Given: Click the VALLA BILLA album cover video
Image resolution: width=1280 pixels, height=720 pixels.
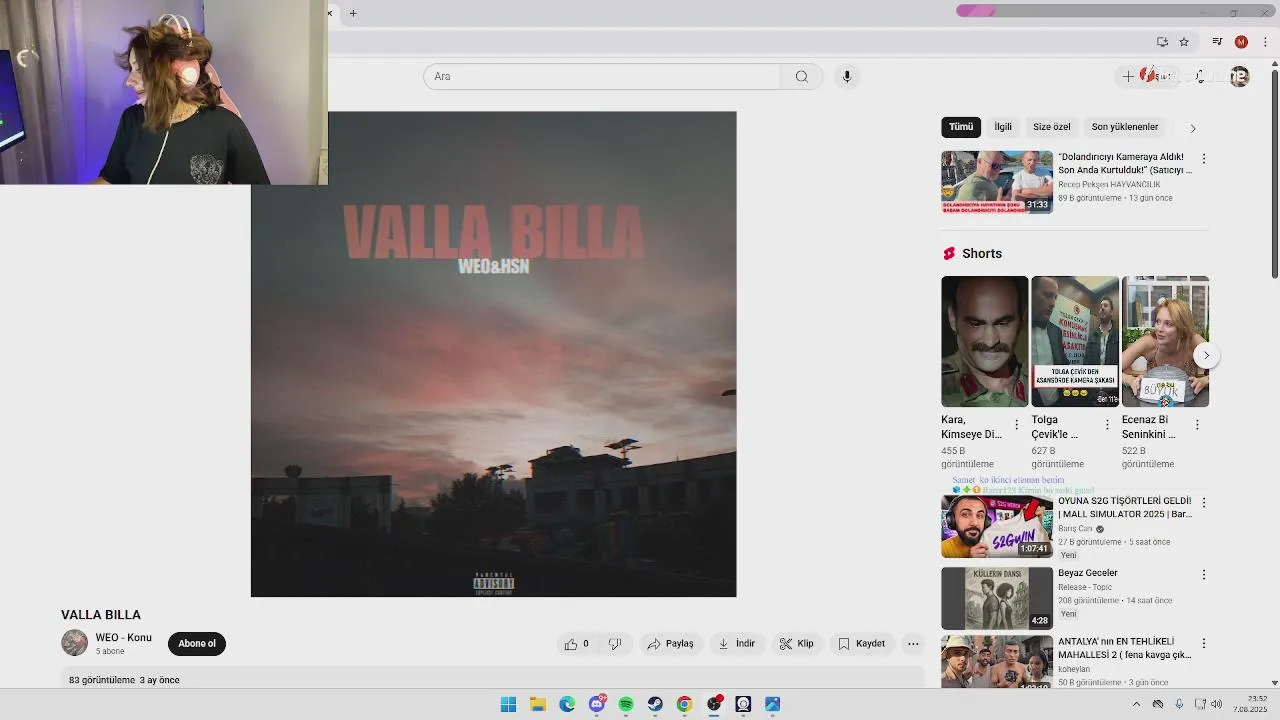Looking at the screenshot, I should tap(493, 354).
